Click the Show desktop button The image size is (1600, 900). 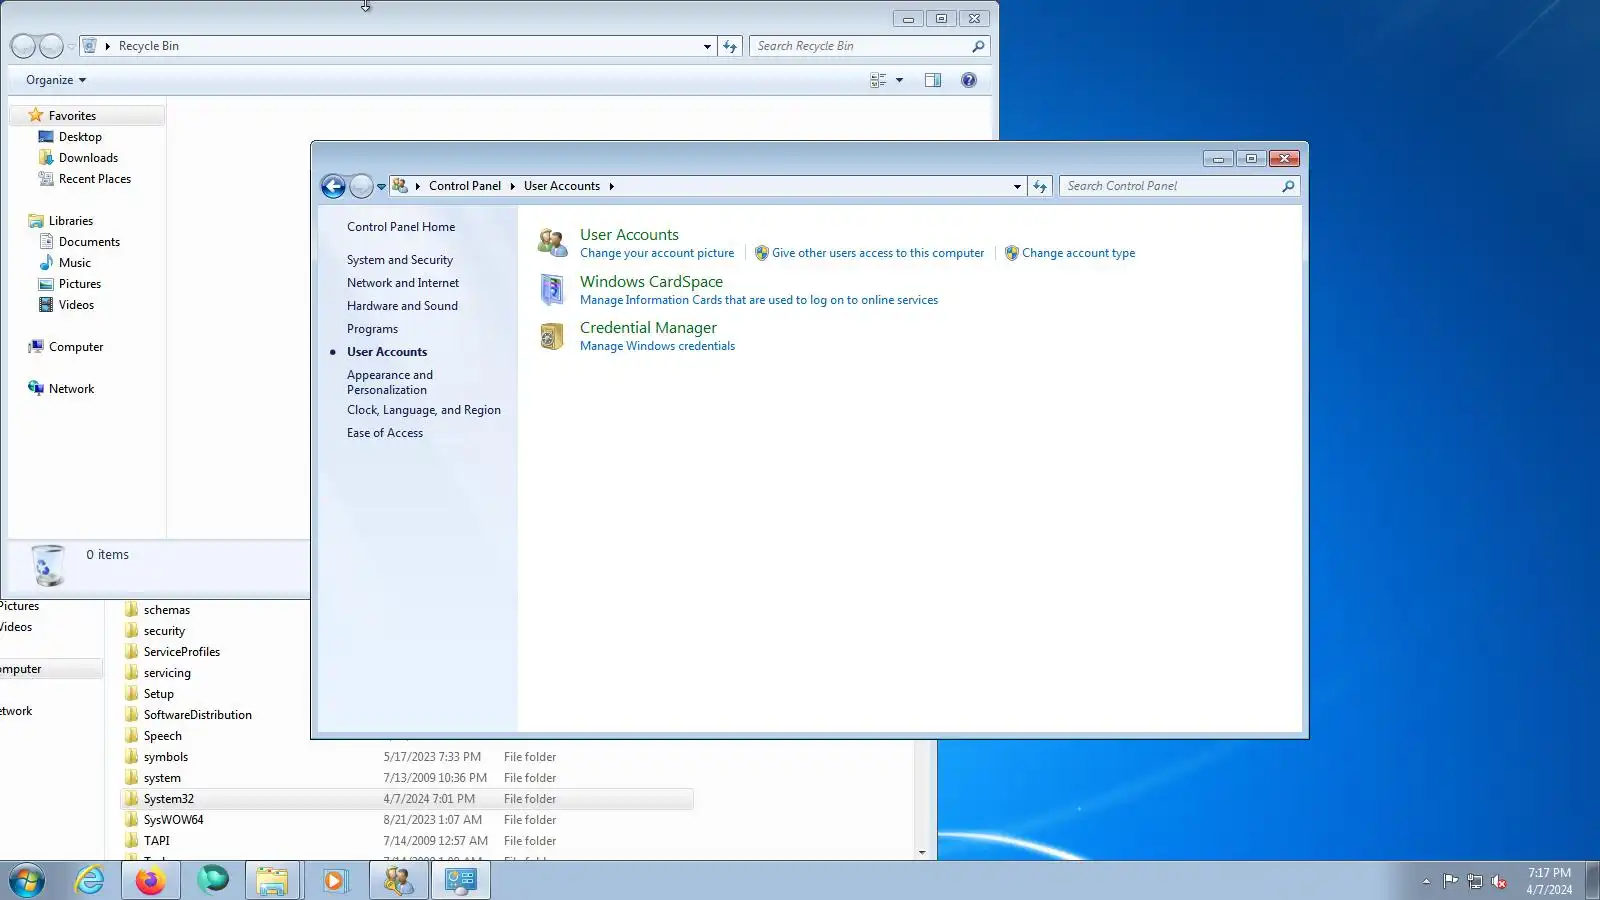[x=1592, y=880]
